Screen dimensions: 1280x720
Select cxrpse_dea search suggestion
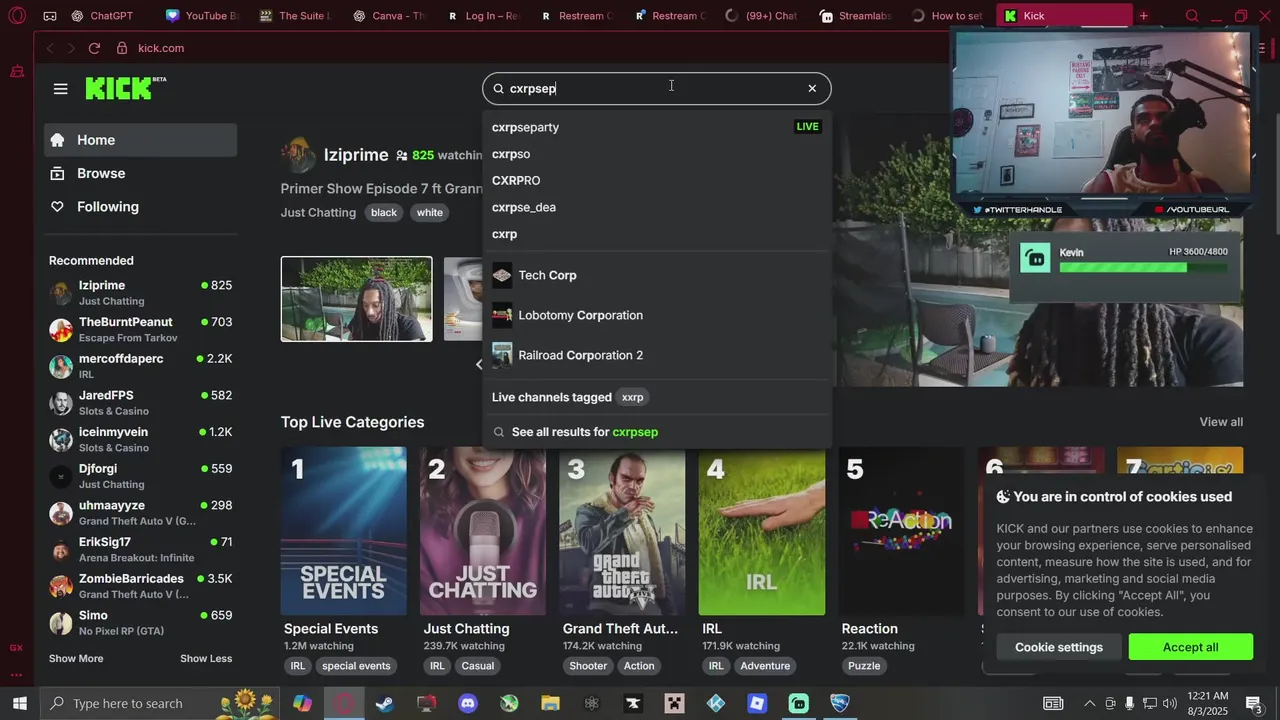(656, 207)
